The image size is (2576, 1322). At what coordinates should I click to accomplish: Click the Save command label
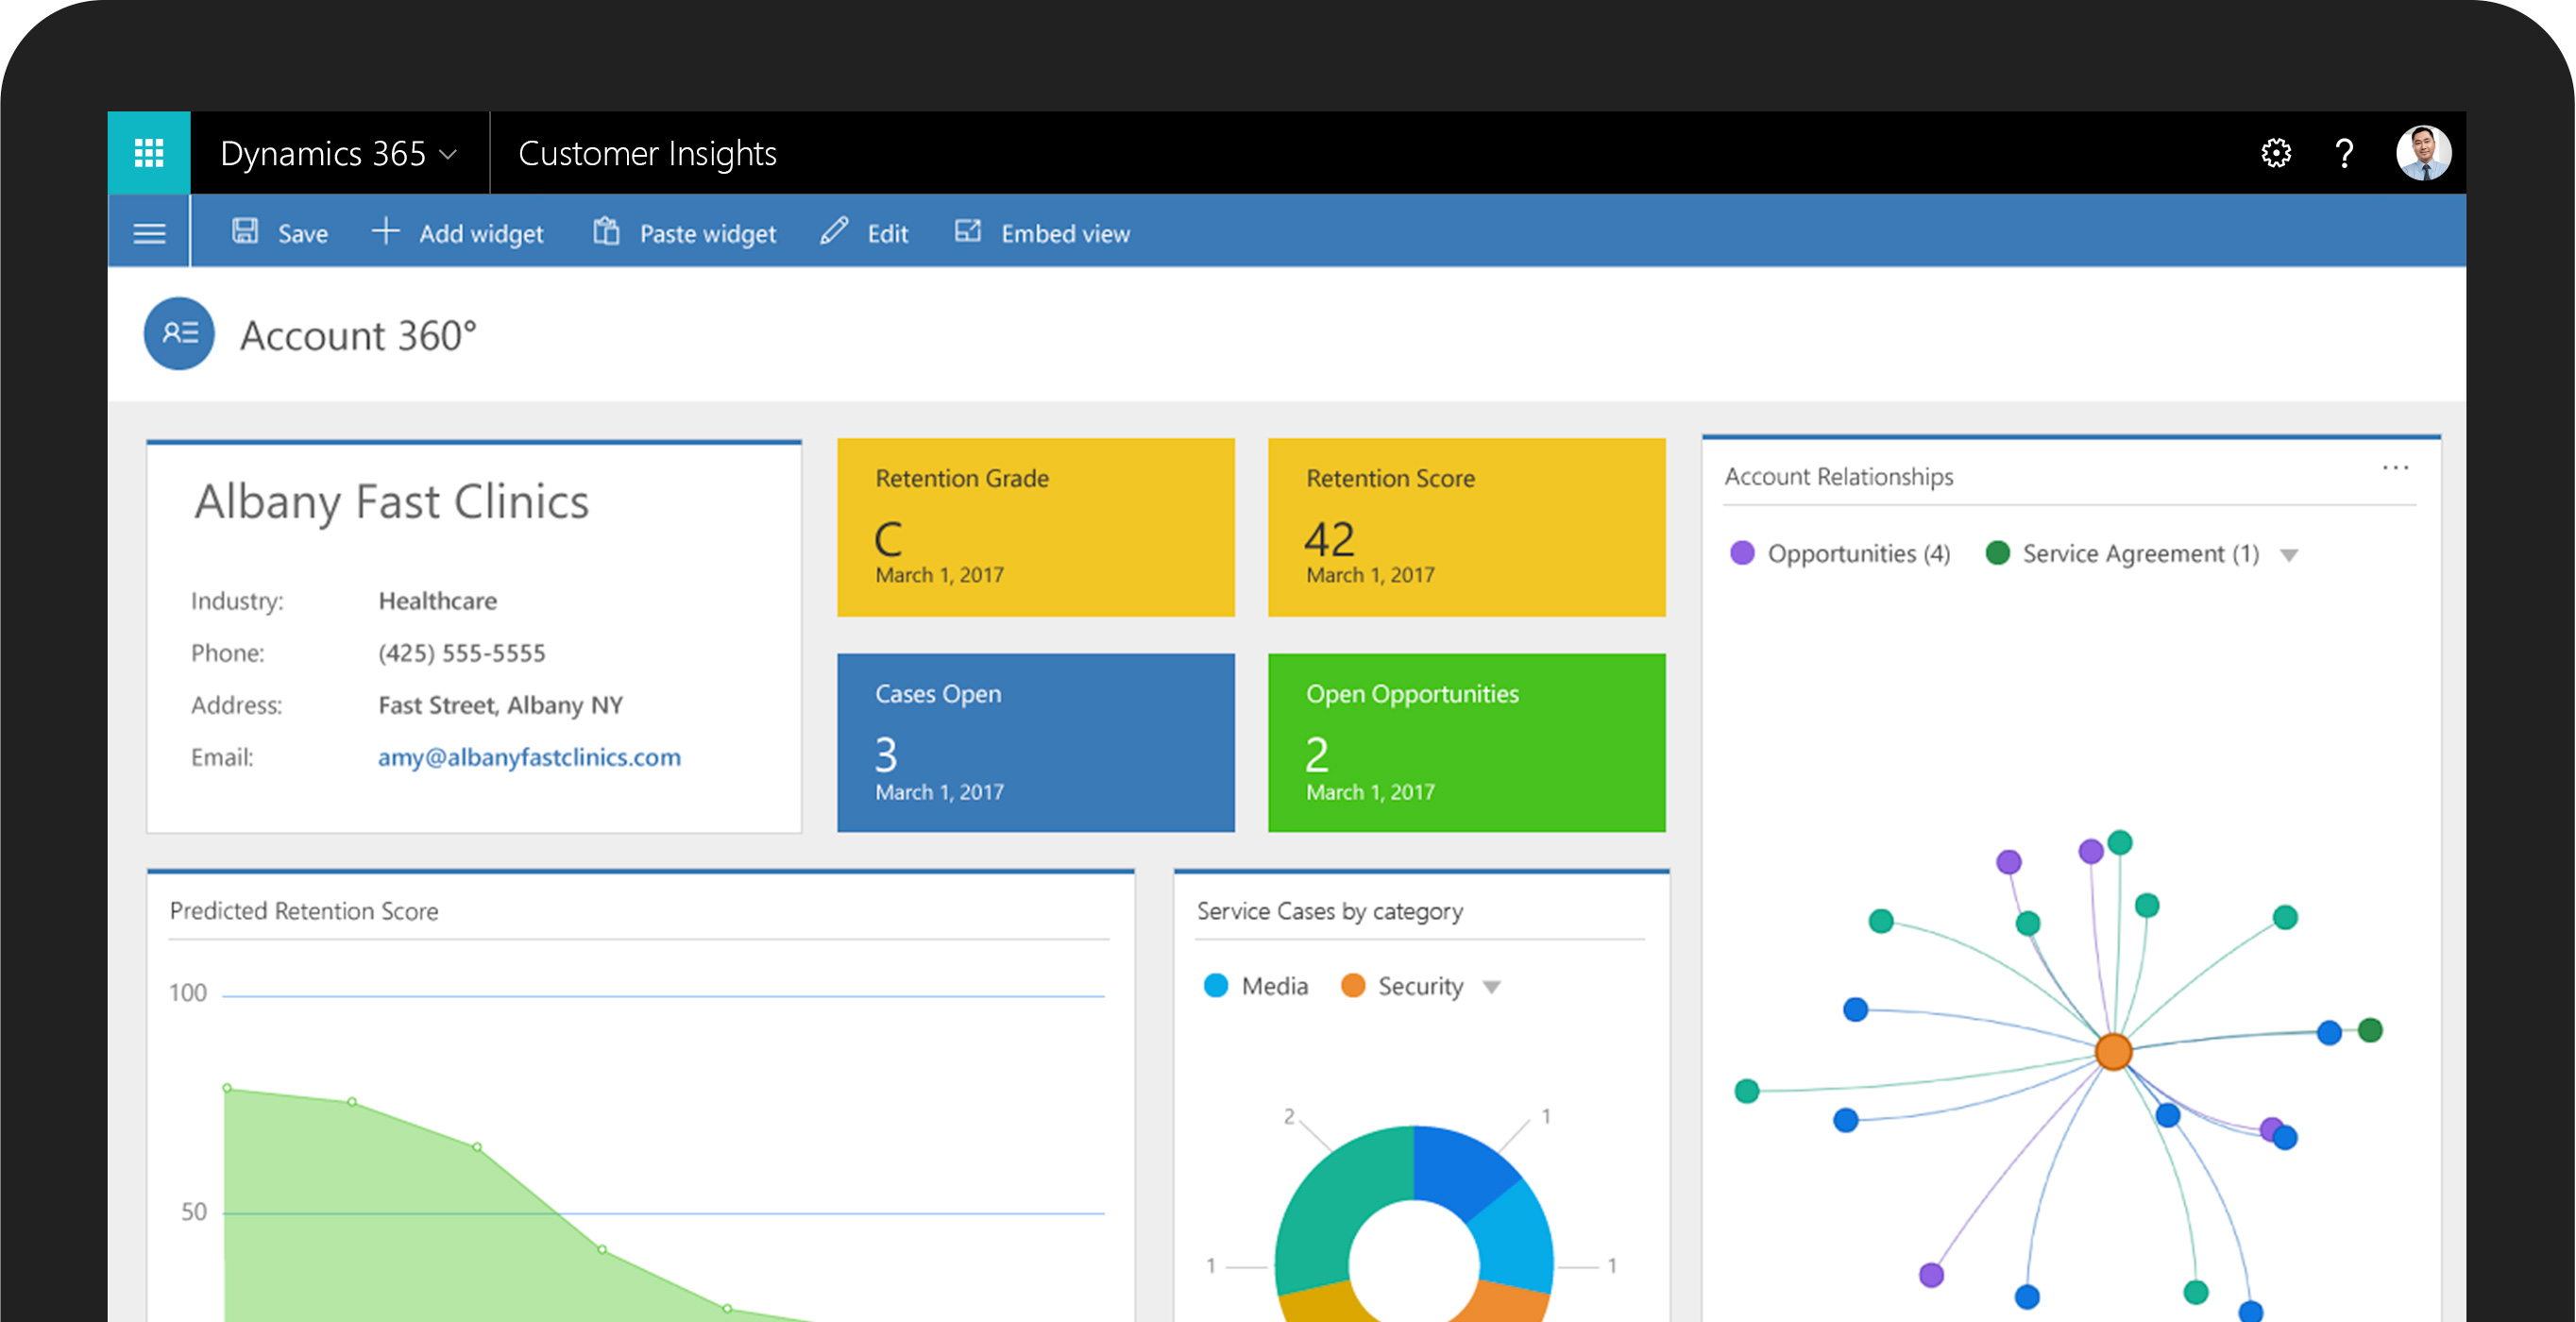tap(303, 233)
